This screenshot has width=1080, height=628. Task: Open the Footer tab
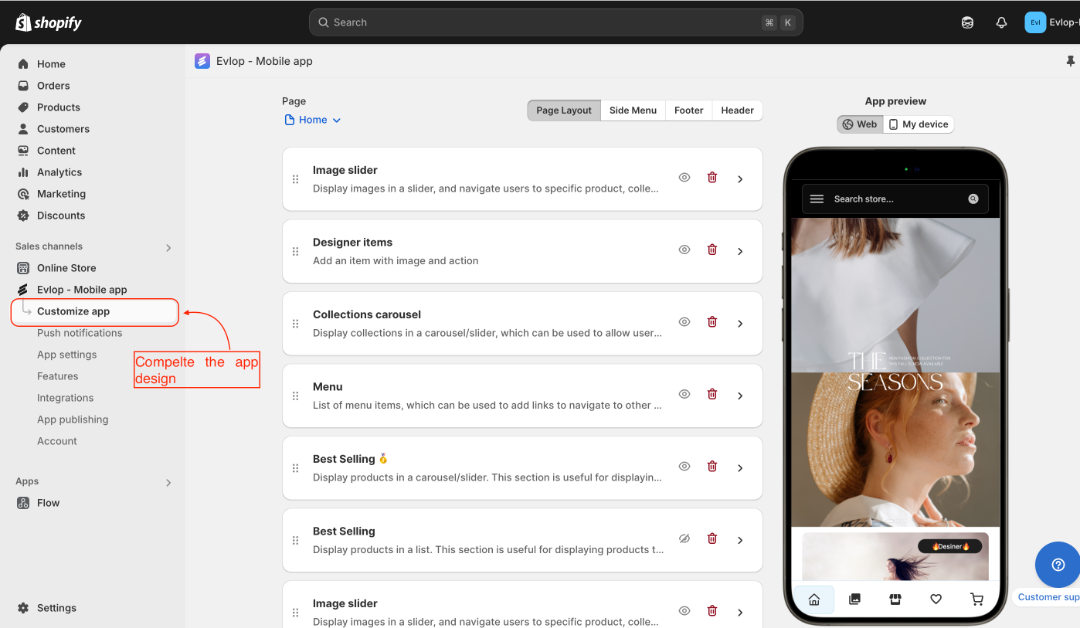[688, 110]
